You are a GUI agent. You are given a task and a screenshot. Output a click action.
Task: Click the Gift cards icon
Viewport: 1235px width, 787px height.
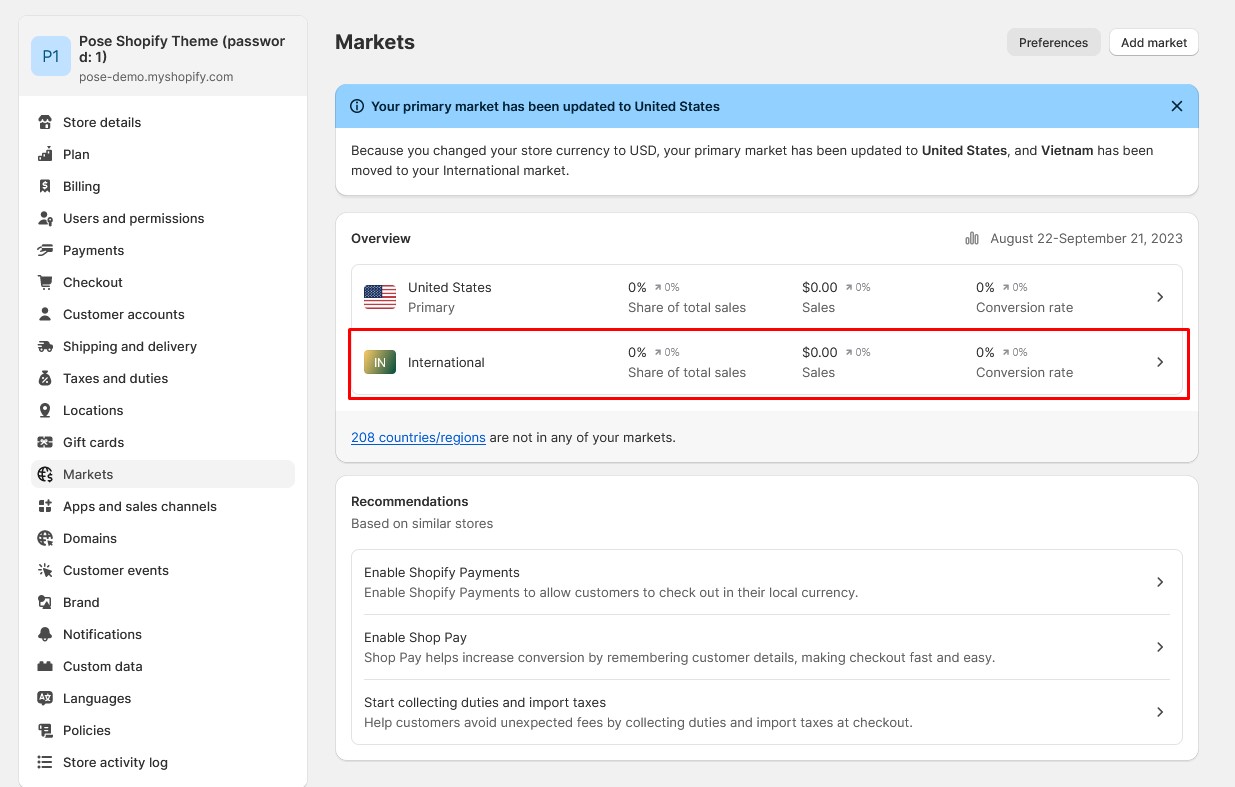pos(45,442)
